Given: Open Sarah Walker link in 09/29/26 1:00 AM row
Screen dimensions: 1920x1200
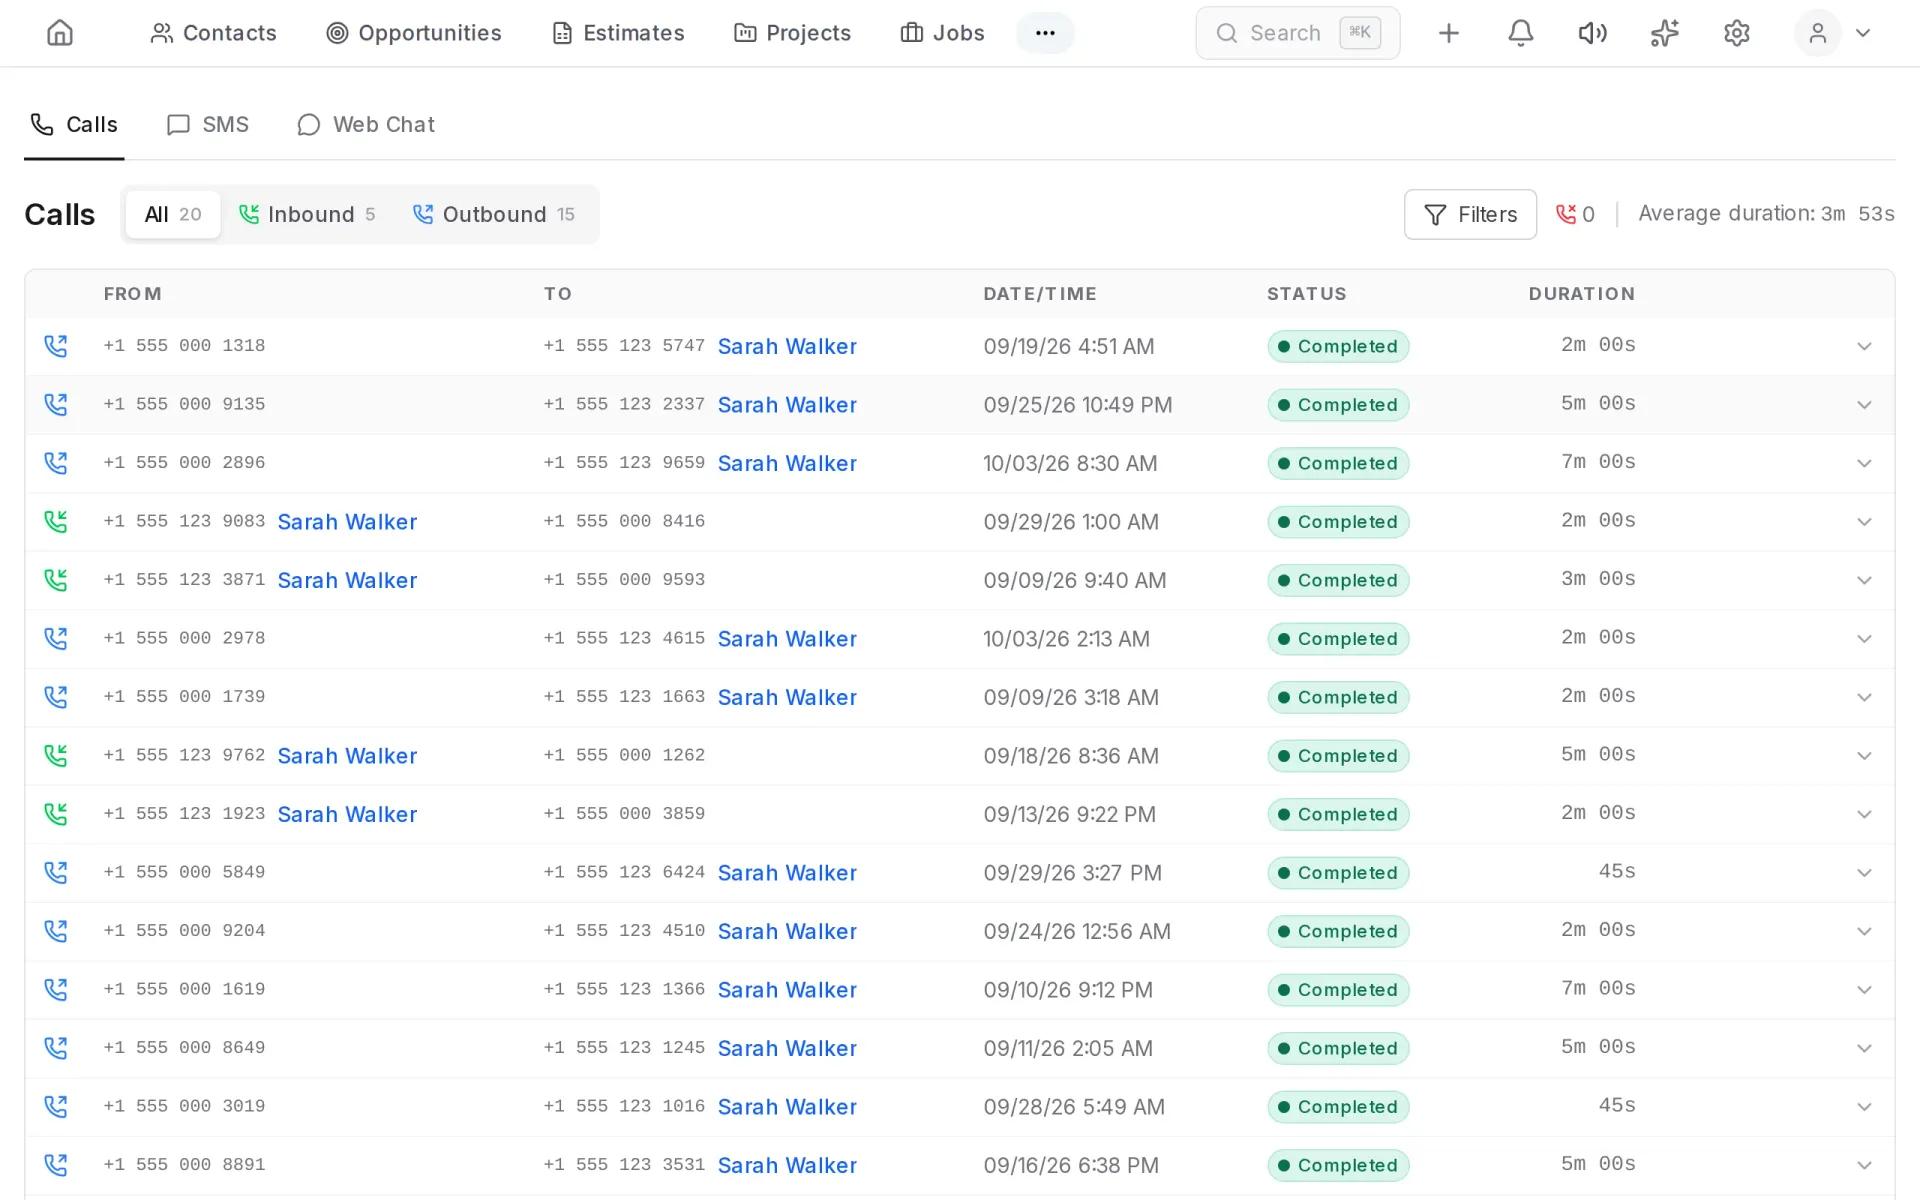Looking at the screenshot, I should click(347, 522).
